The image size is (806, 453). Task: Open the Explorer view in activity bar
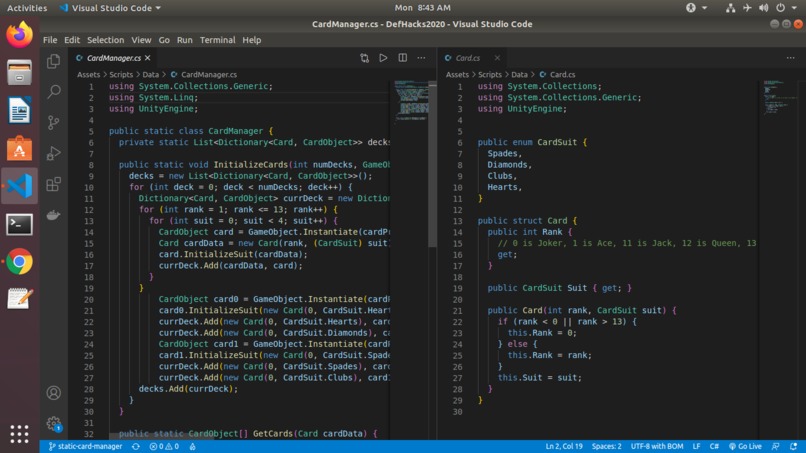(x=54, y=61)
